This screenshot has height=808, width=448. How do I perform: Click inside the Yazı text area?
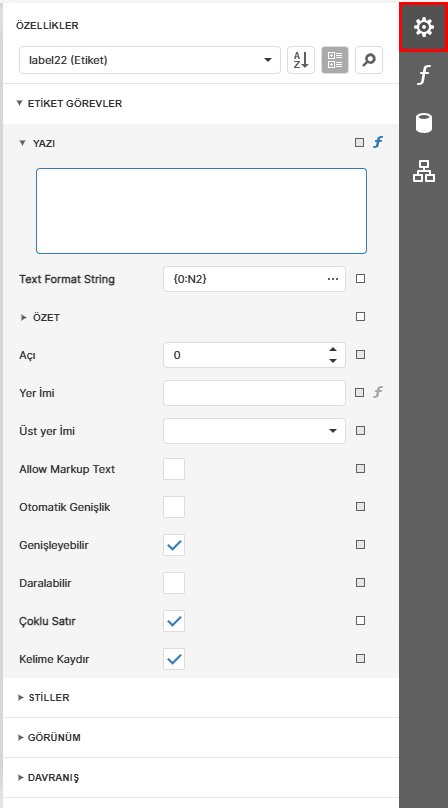tap(202, 211)
